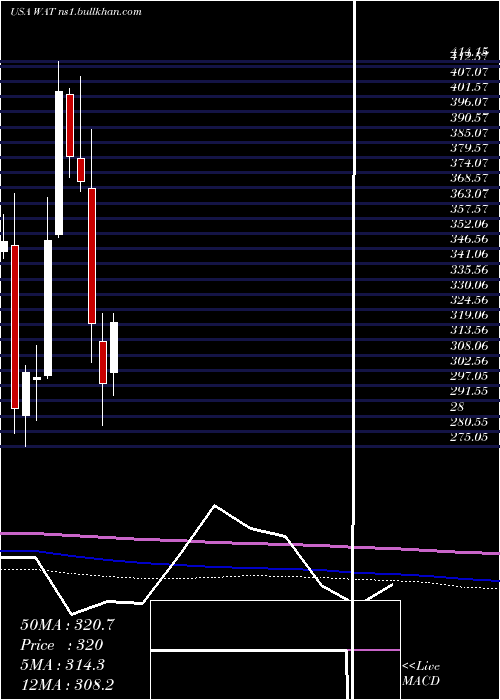Pick the 330.06 axis value

pyautogui.click(x=469, y=285)
